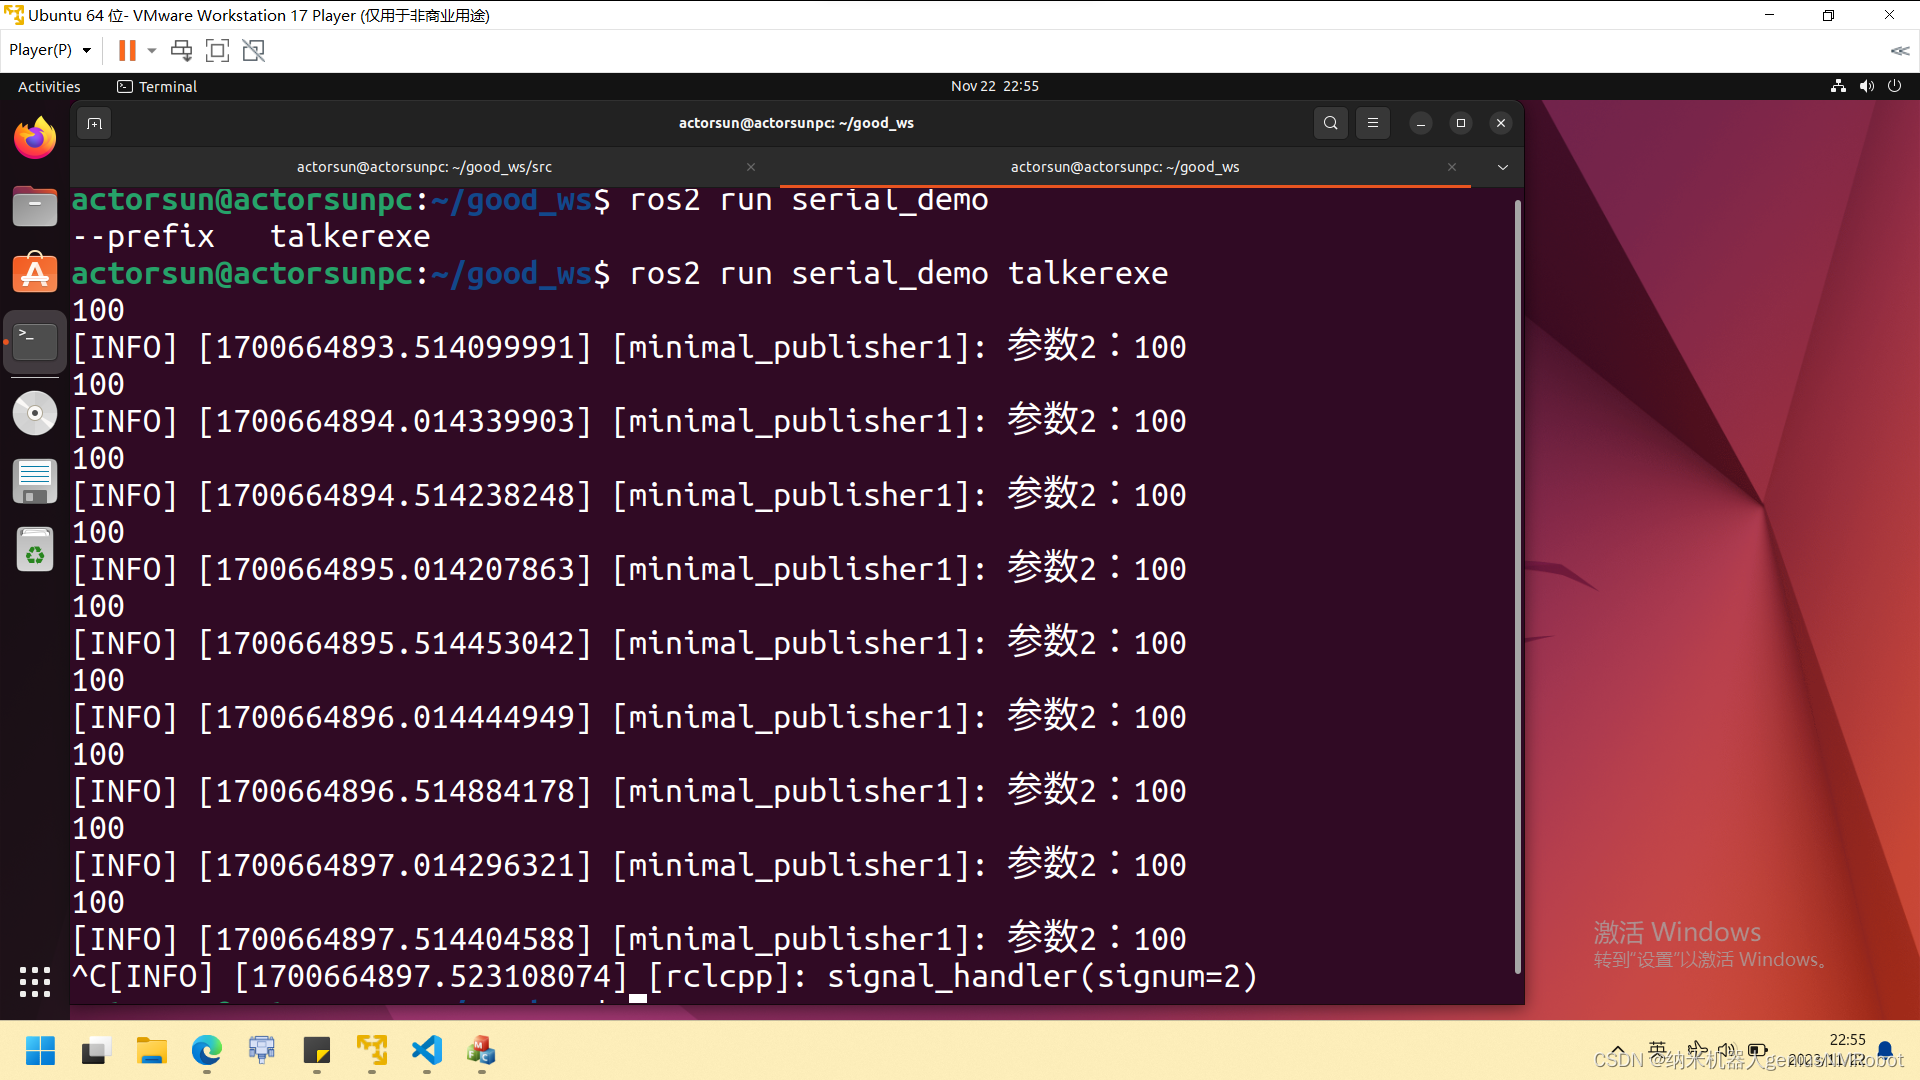Click Nov 22 22:55 clock in top bar

click(995, 86)
